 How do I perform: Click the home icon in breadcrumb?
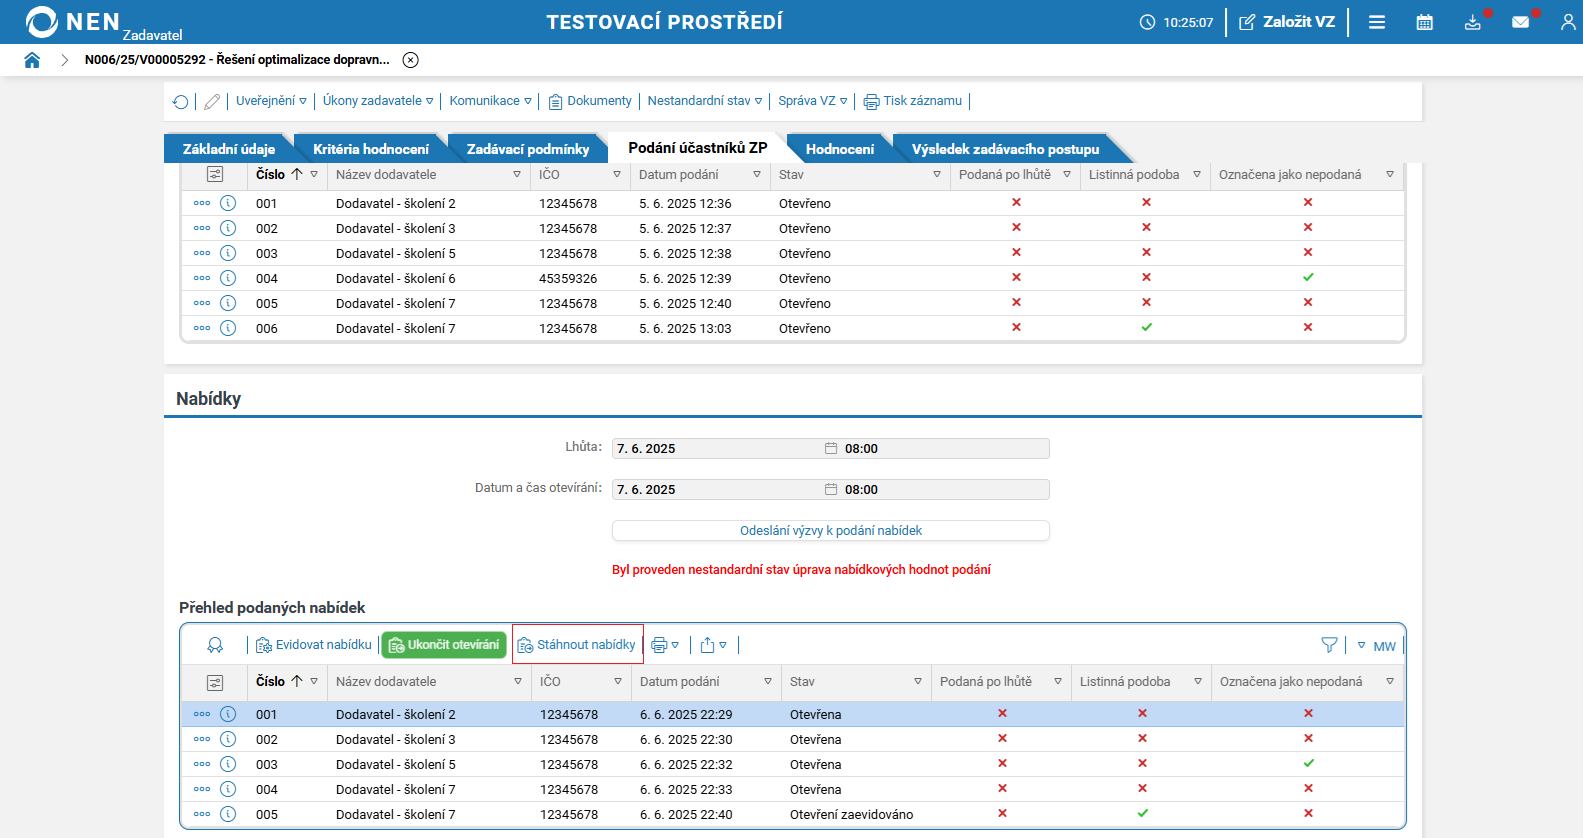[x=32, y=60]
